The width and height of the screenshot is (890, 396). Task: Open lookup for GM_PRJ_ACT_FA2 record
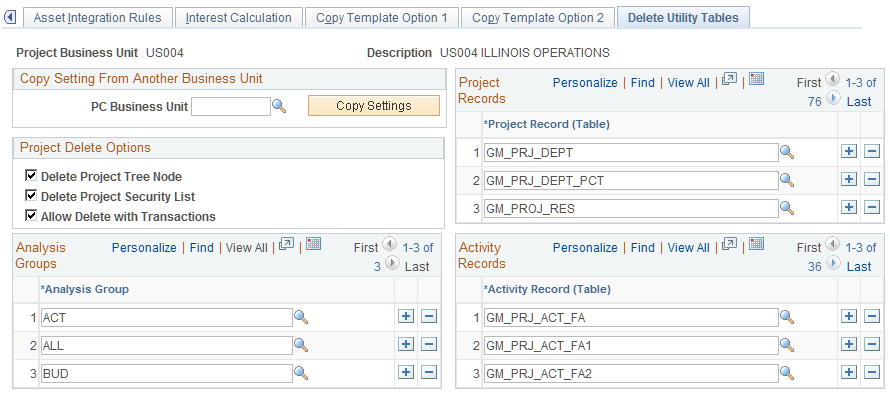[787, 373]
